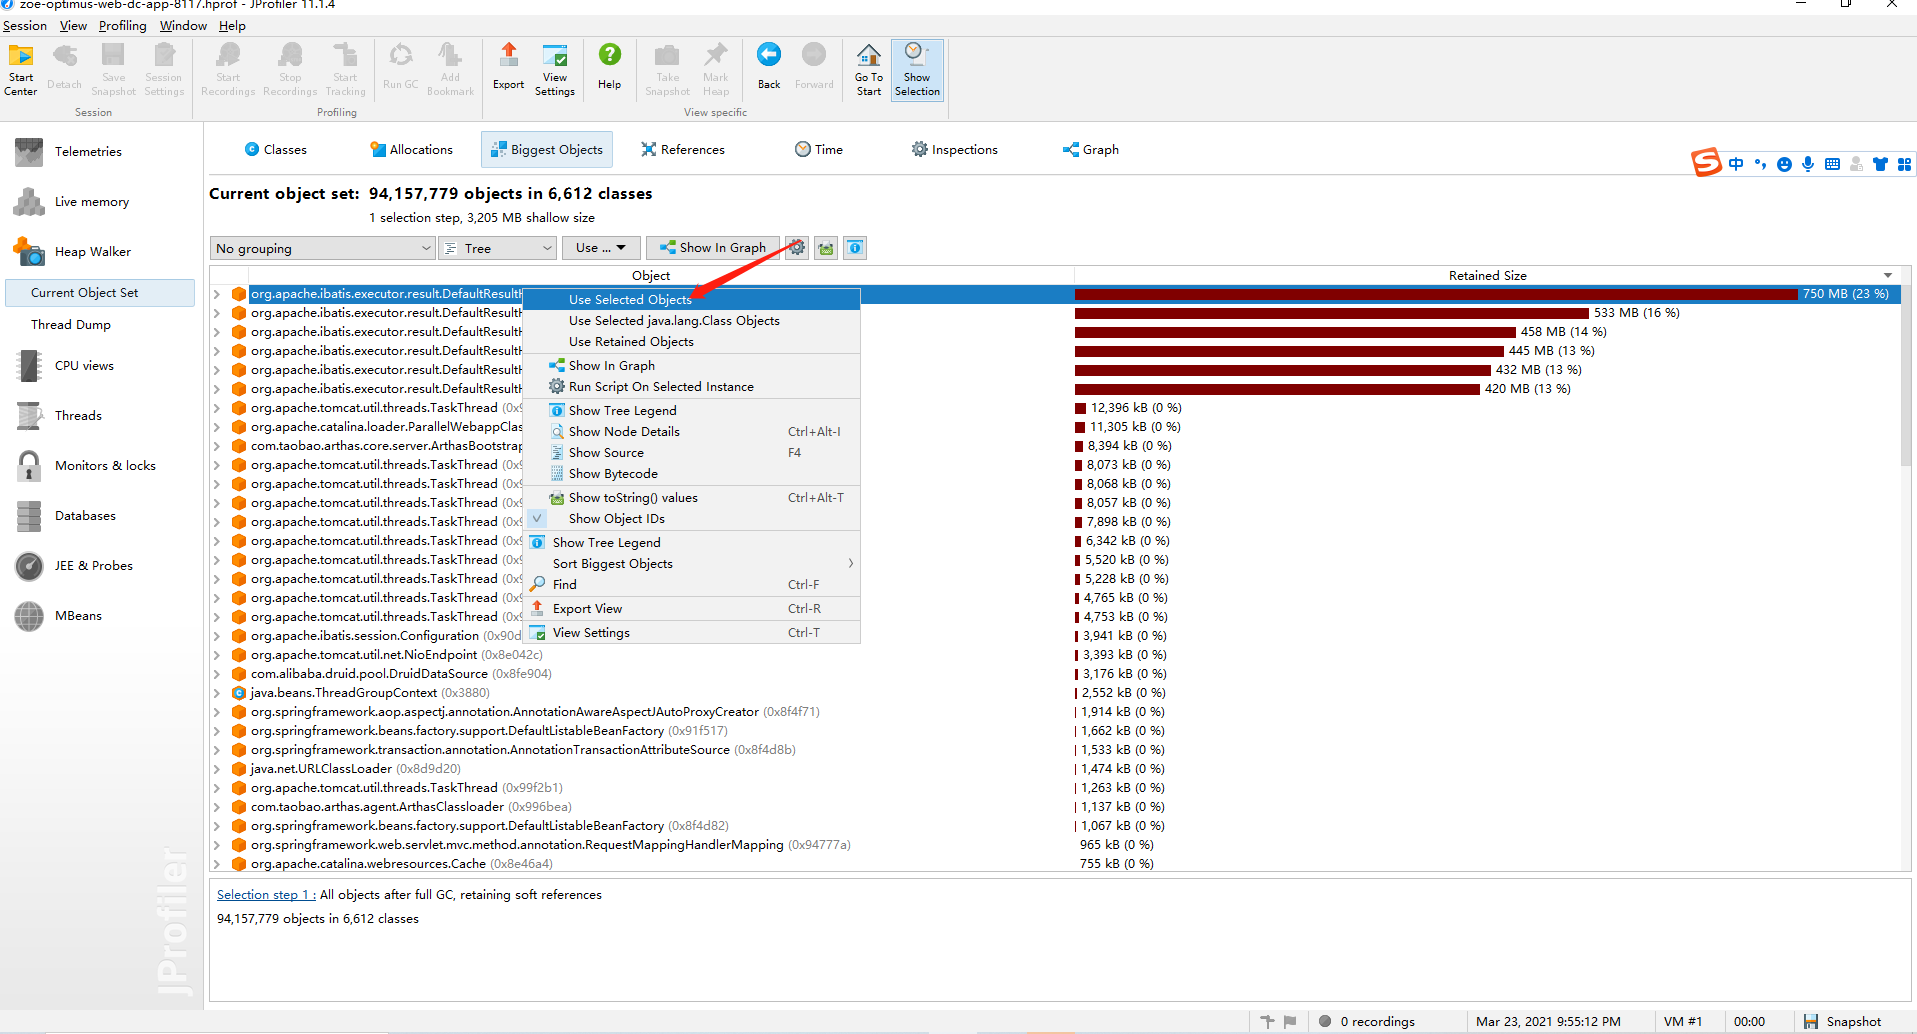Select Thread Dump in sidebar

click(x=71, y=325)
